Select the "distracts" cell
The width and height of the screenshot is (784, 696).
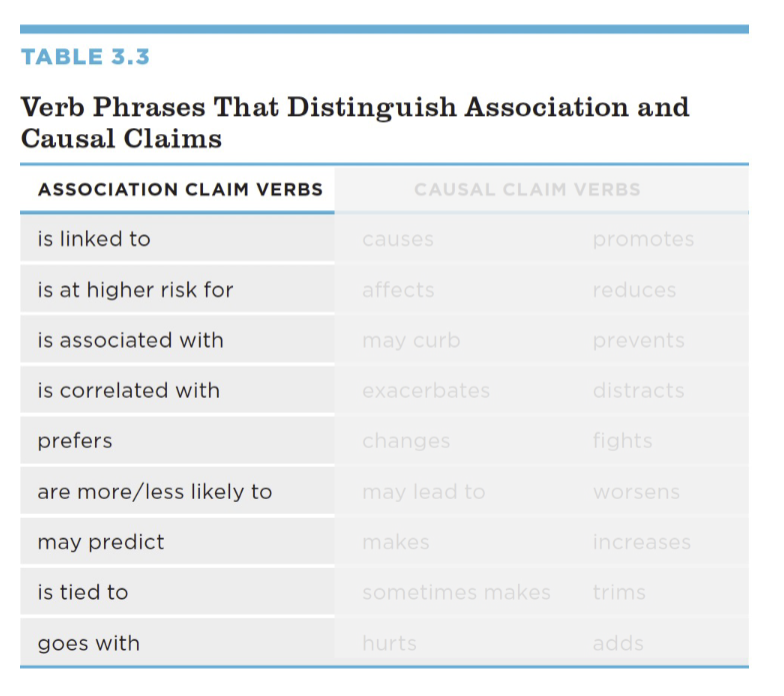tap(638, 390)
